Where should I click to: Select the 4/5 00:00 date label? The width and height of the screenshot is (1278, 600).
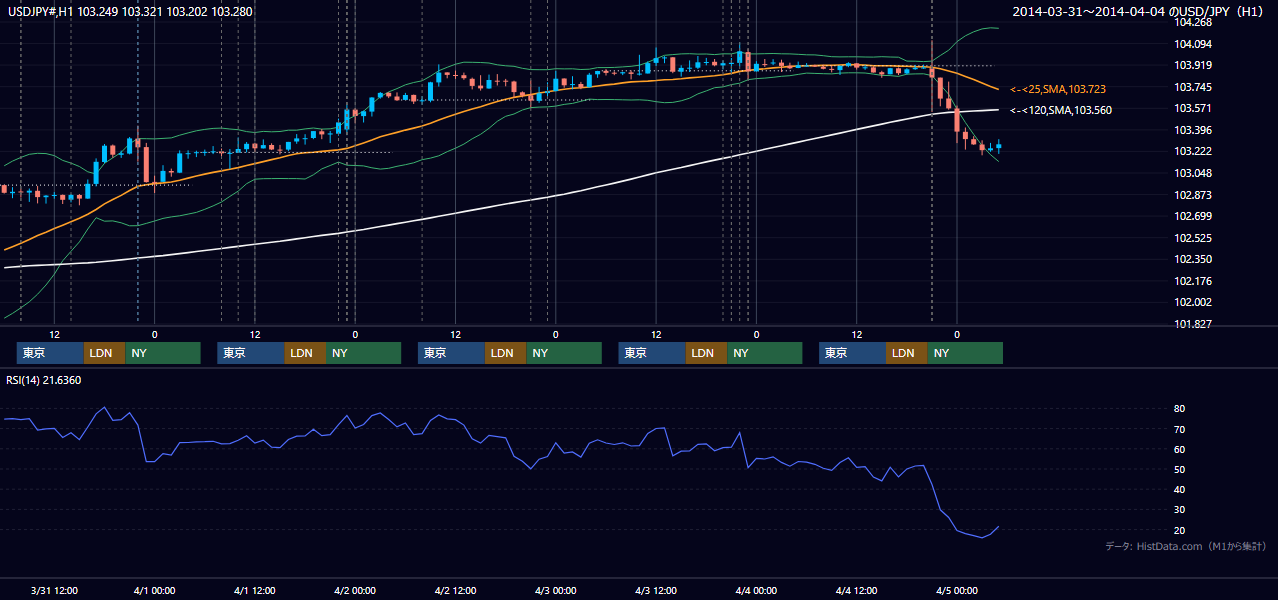[x=956, y=591]
